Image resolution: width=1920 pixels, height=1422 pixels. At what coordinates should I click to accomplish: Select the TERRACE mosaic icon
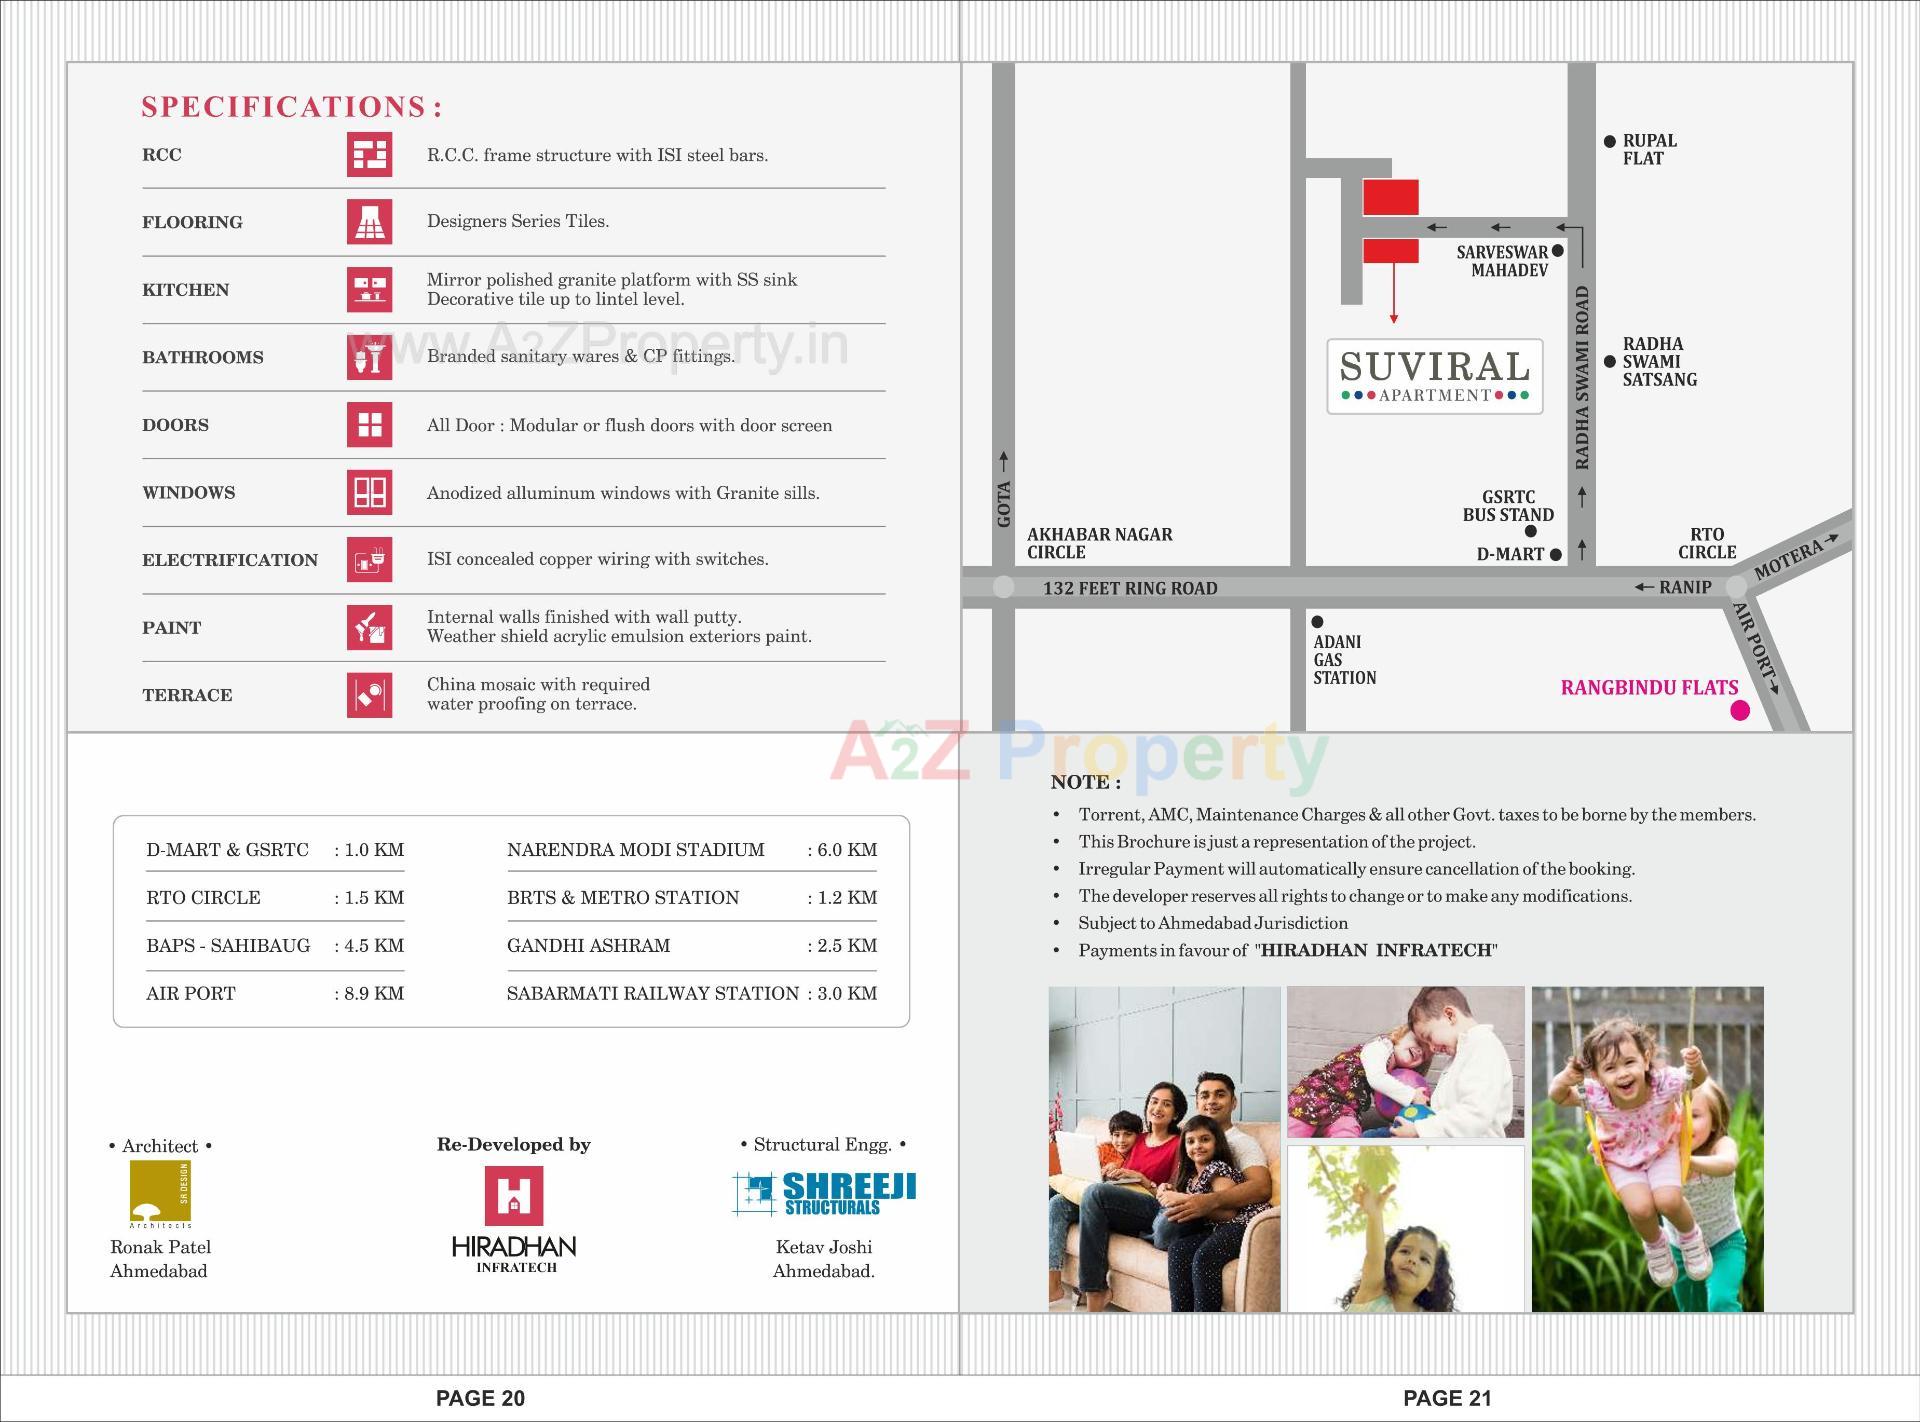(370, 694)
